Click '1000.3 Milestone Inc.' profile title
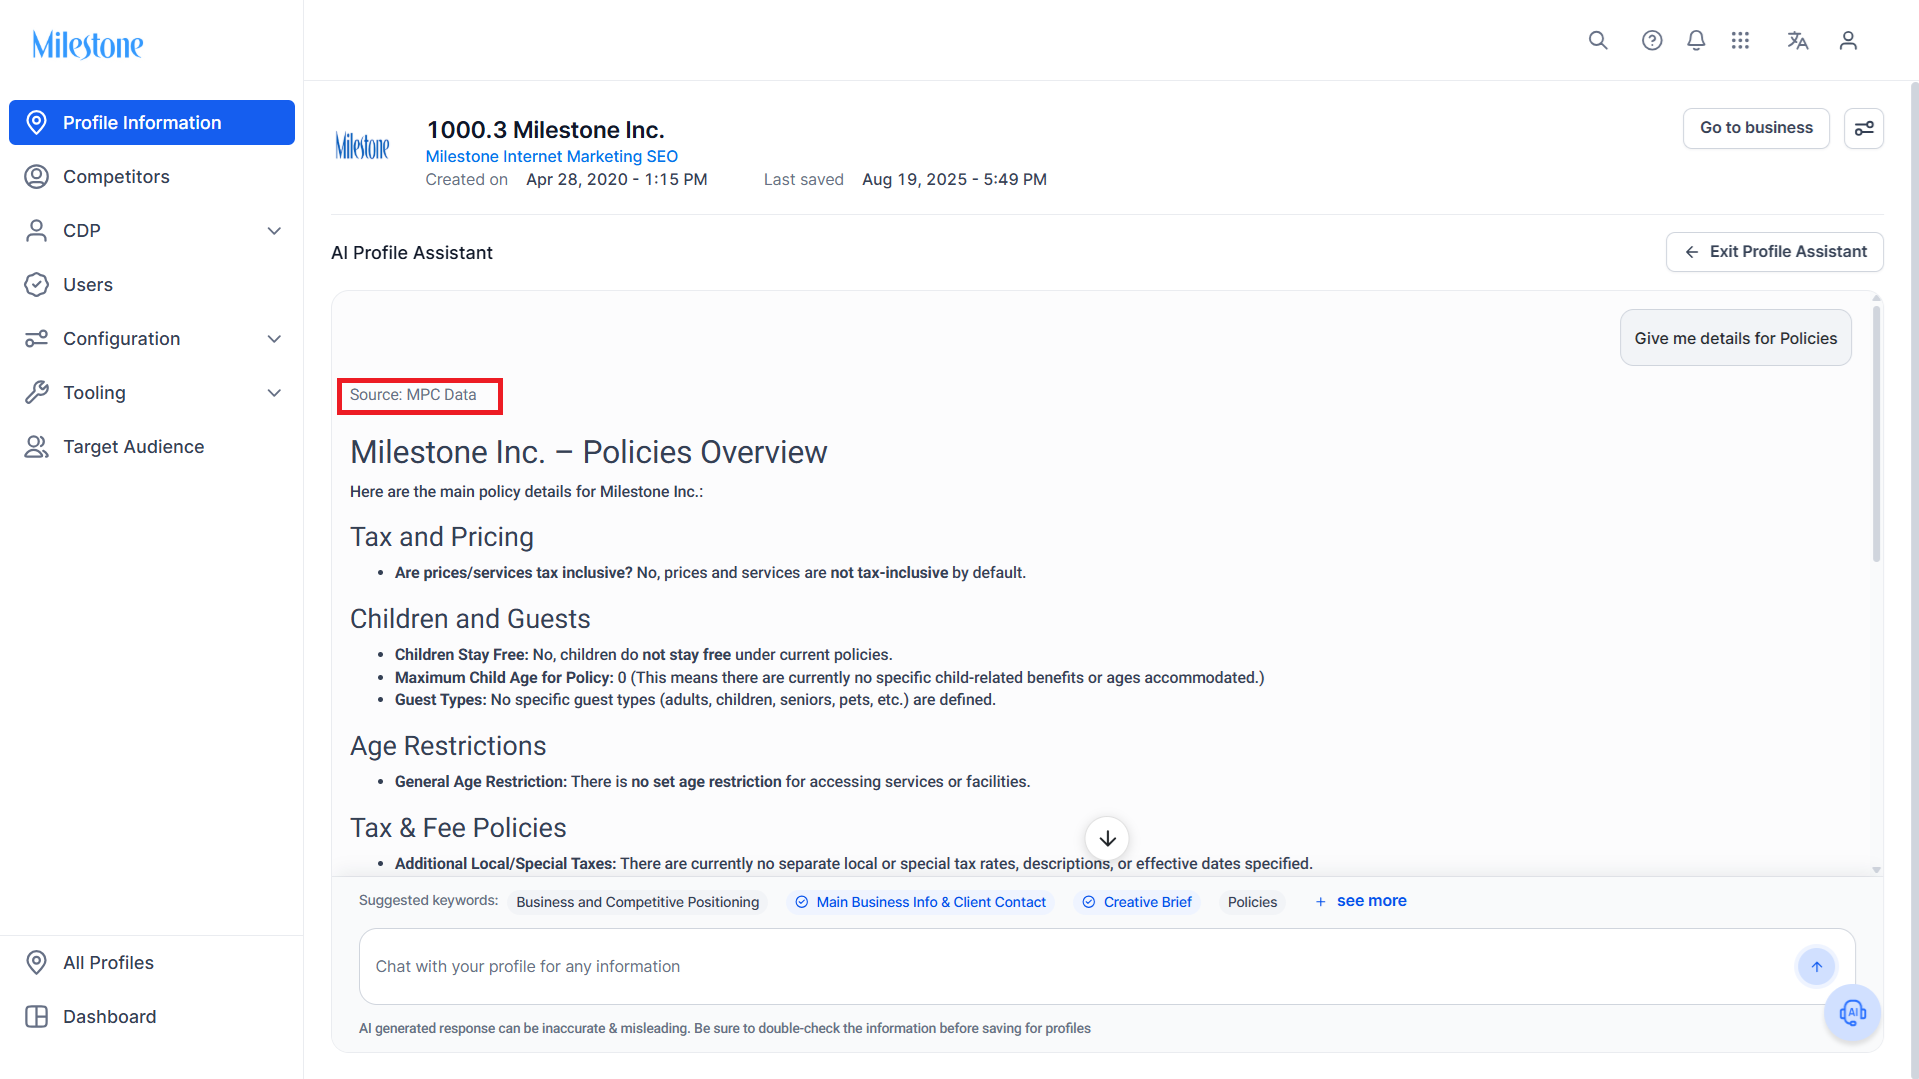This screenshot has width=1919, height=1079. pyautogui.click(x=546, y=130)
